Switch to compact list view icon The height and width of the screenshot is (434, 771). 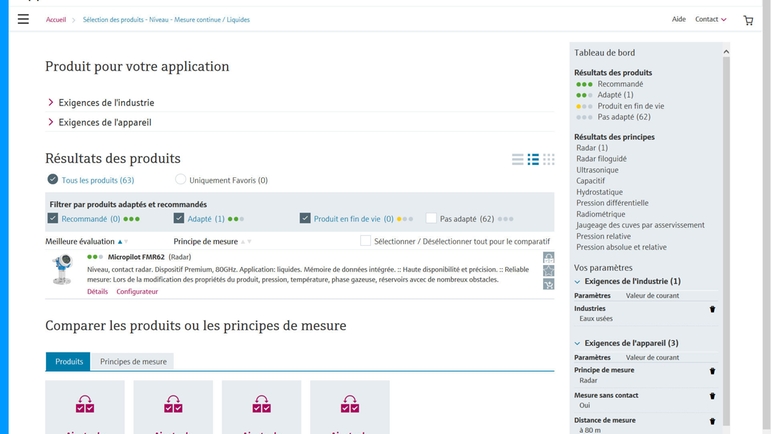(517, 159)
